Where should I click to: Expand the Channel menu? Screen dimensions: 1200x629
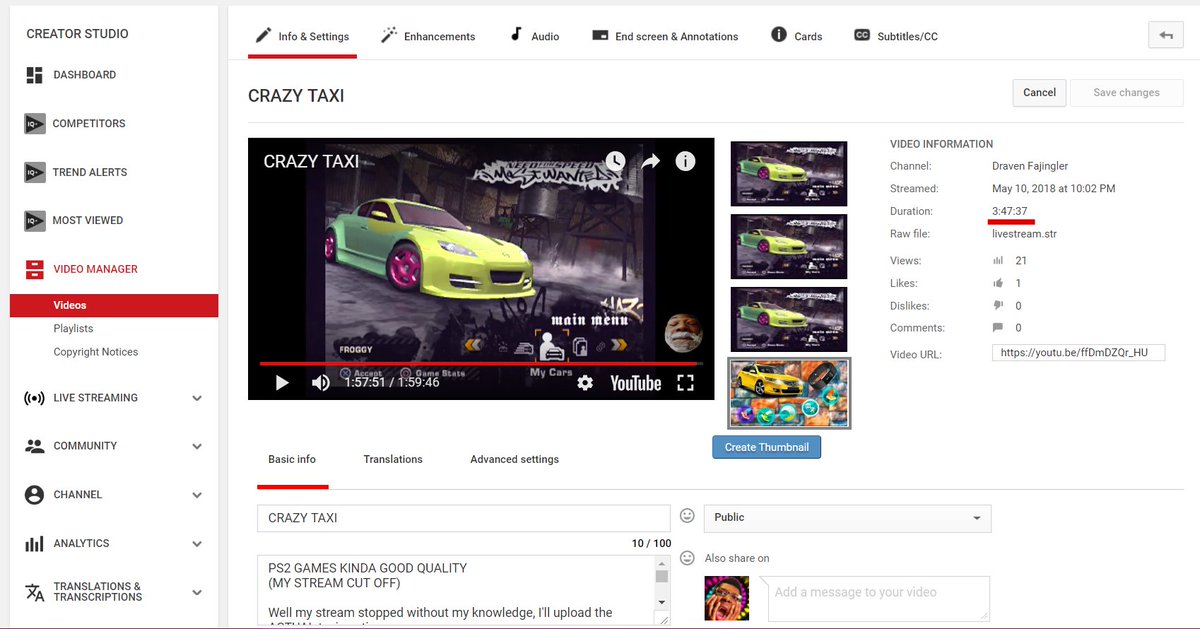click(197, 495)
